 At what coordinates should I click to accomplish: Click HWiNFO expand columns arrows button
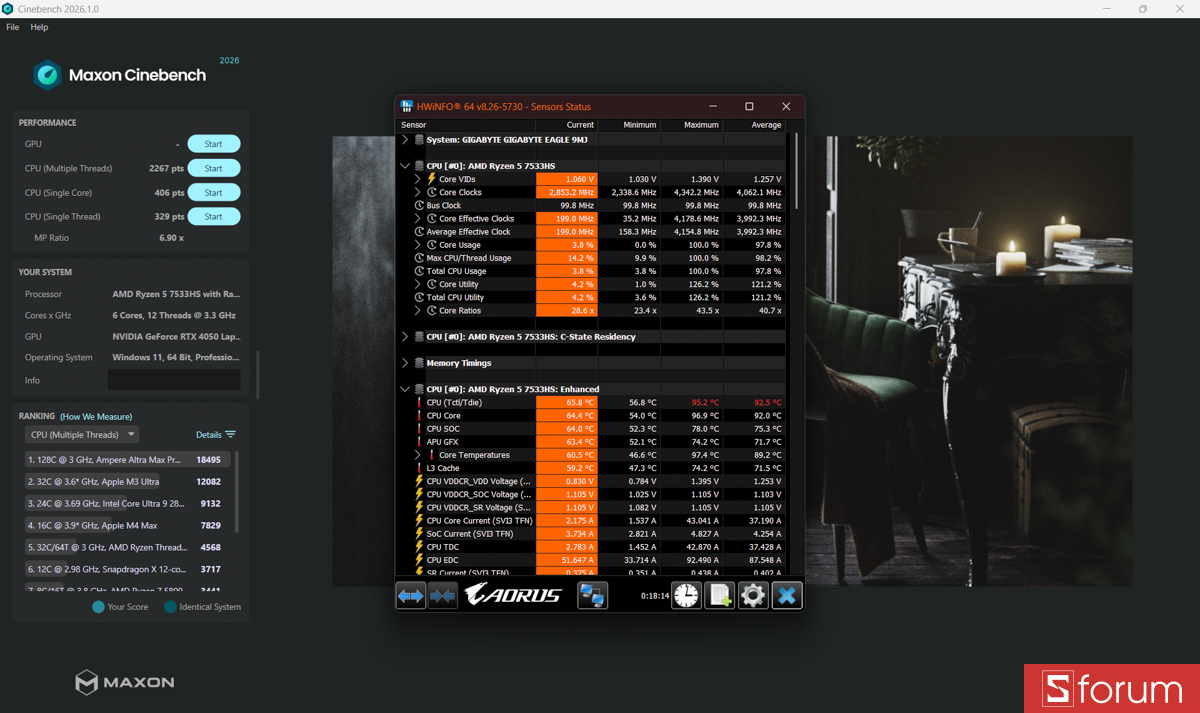(x=411, y=595)
